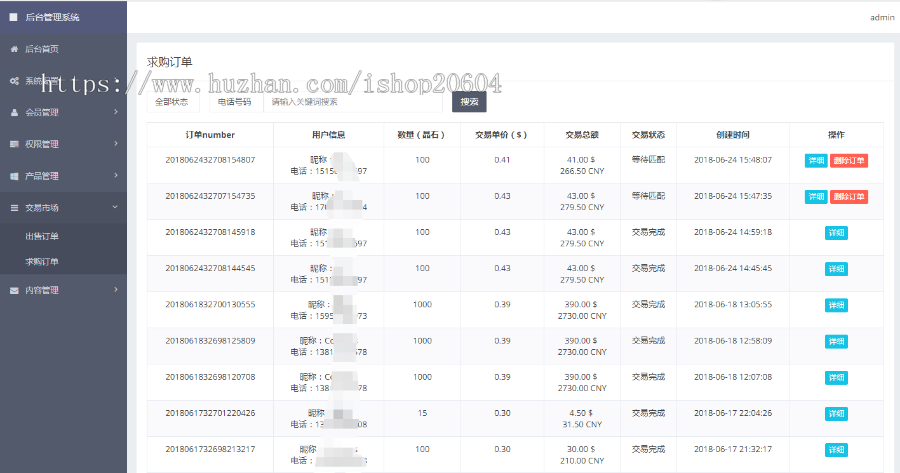Open 详细 for order 2018062432707154735
Image resolution: width=900 pixels, height=473 pixels.
coord(816,197)
